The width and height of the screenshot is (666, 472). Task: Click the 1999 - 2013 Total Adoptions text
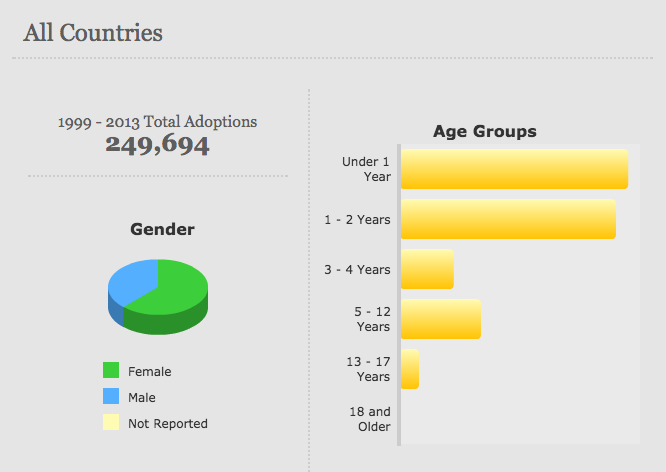[157, 122]
